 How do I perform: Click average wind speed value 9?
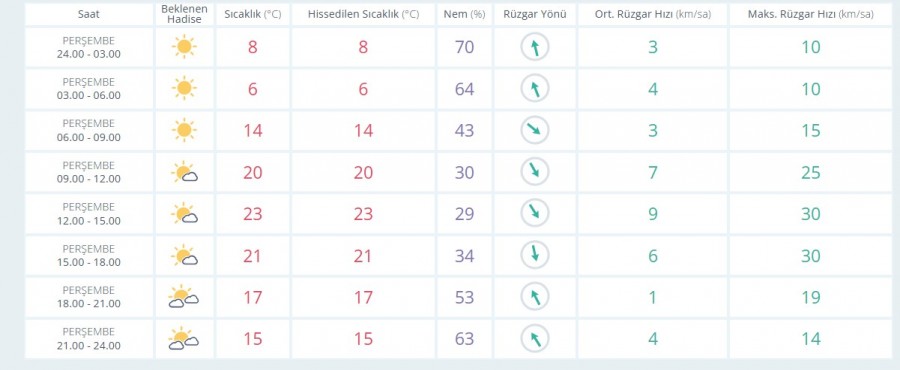tap(653, 213)
